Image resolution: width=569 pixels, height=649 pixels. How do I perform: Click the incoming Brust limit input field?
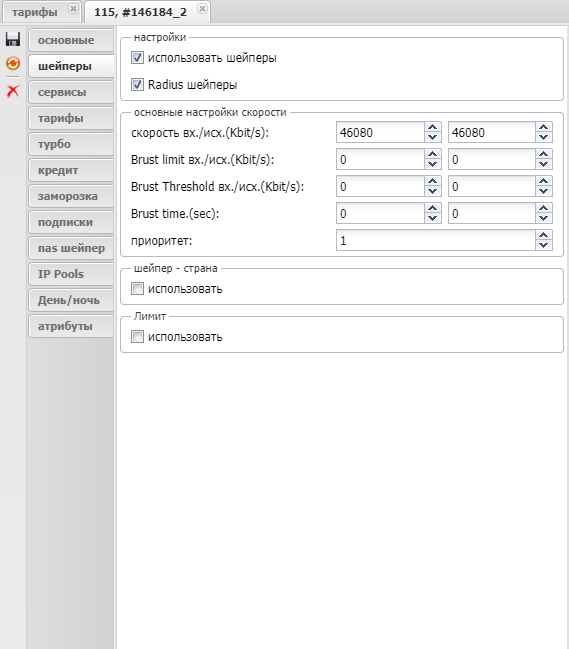pos(380,159)
